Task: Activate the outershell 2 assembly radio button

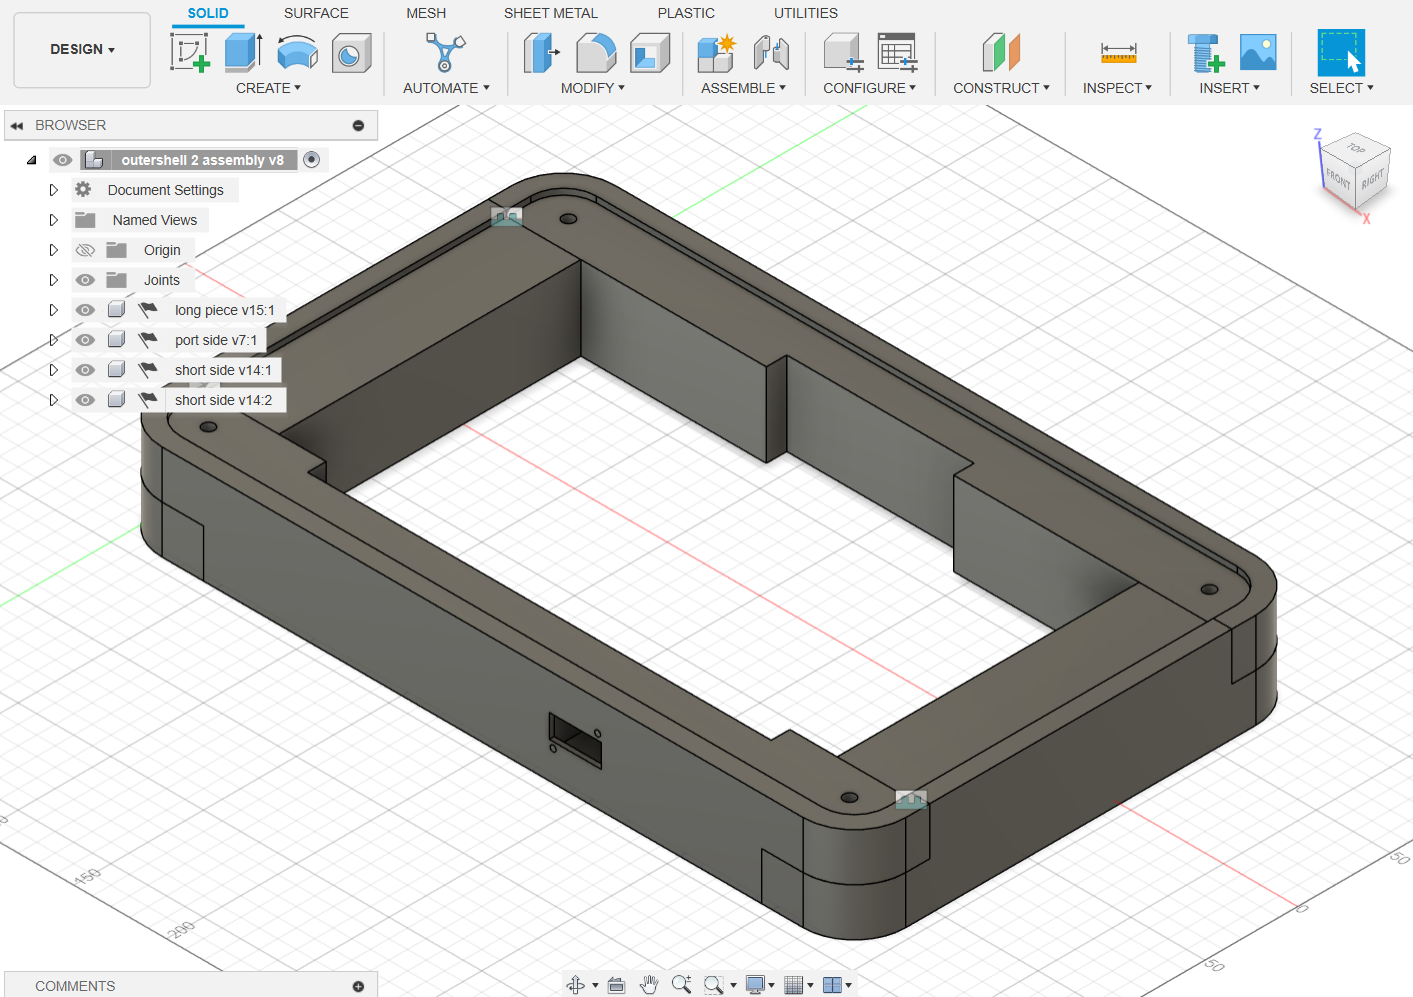Action: click(x=312, y=160)
